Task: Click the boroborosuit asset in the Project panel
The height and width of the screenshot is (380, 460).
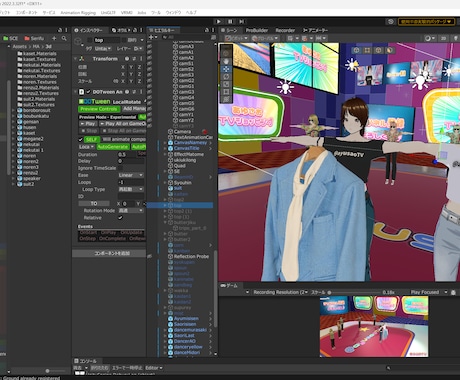Action: [x=34, y=110]
